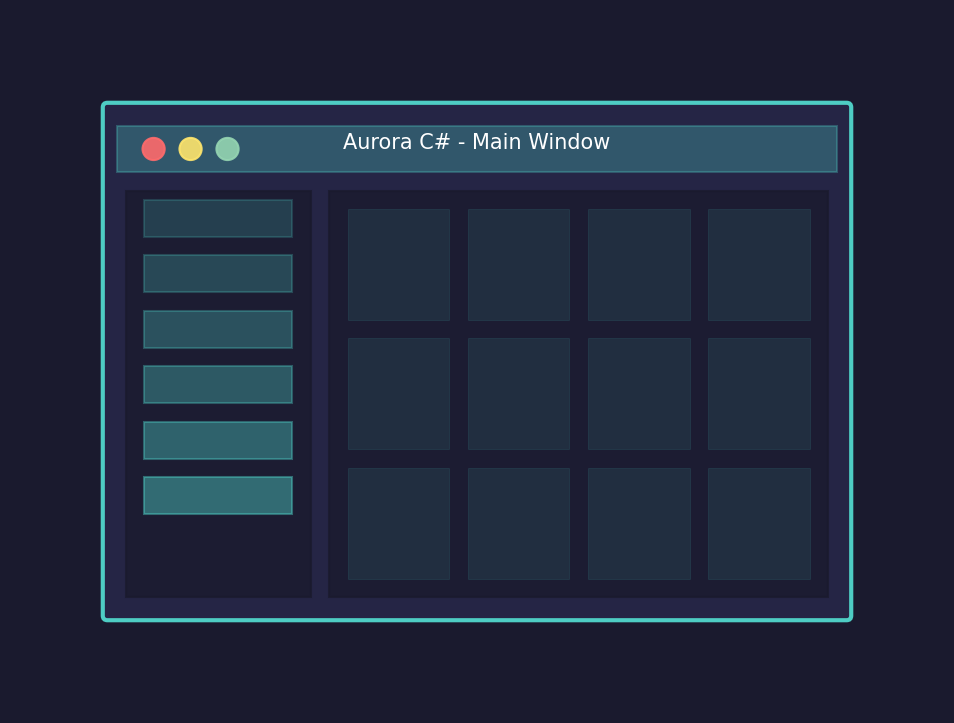Choose the fourth sidebar button from top
Screen dimensions: 954x723
pos(217,384)
